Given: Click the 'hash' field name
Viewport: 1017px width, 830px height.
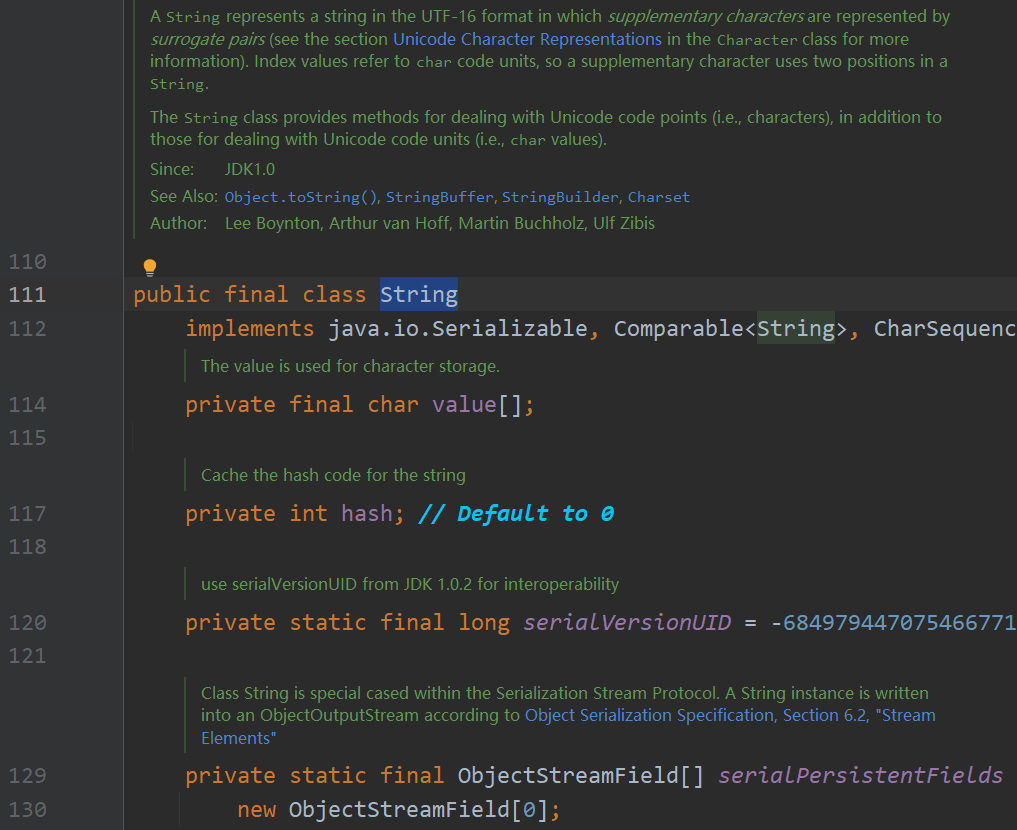Looking at the screenshot, I should [x=367, y=514].
